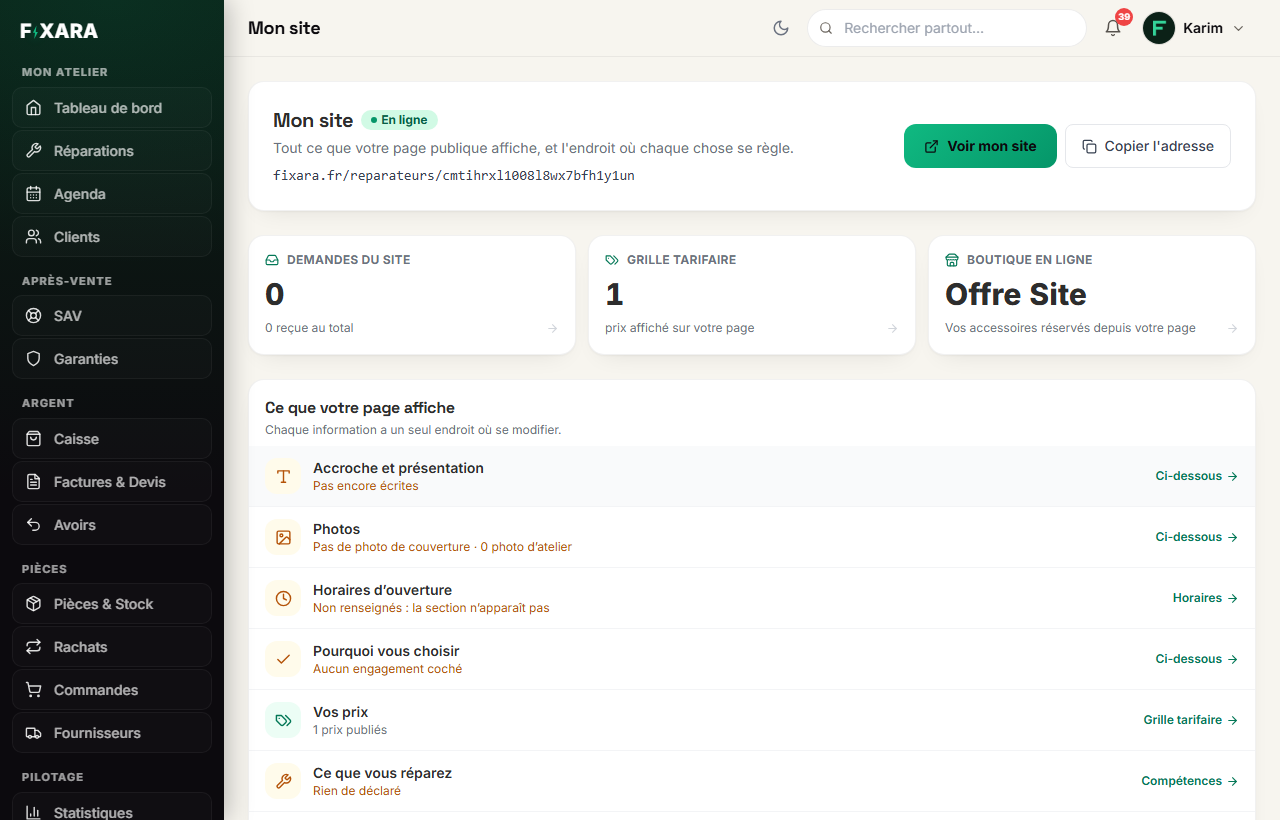This screenshot has height=820, width=1280.
Task: Click the Tableau de bord home icon
Action: (34, 108)
